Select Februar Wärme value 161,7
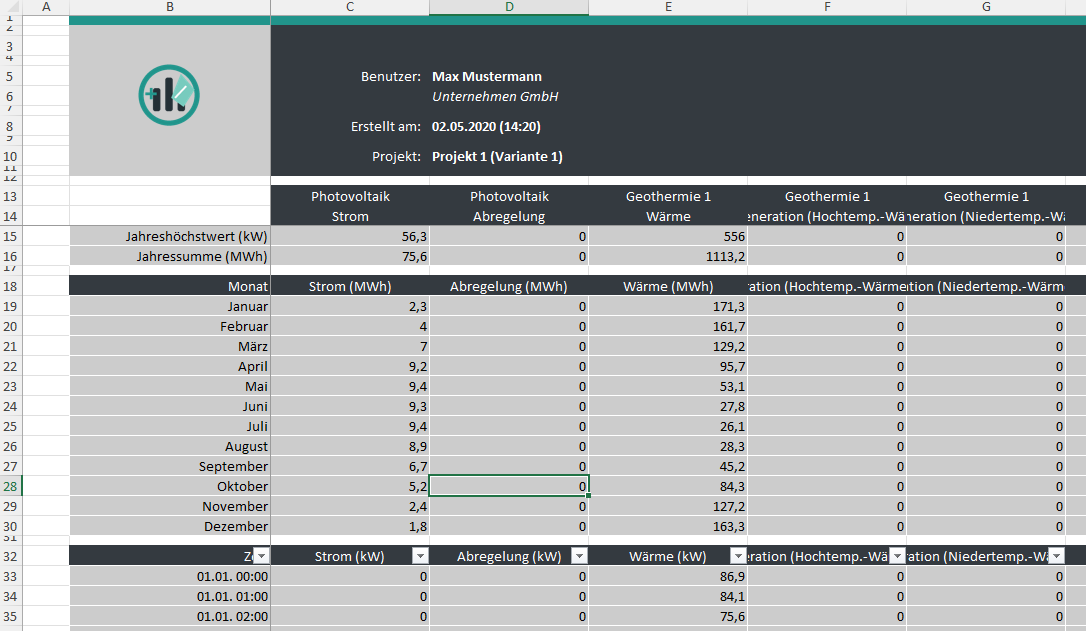This screenshot has width=1086, height=631. [x=668, y=326]
